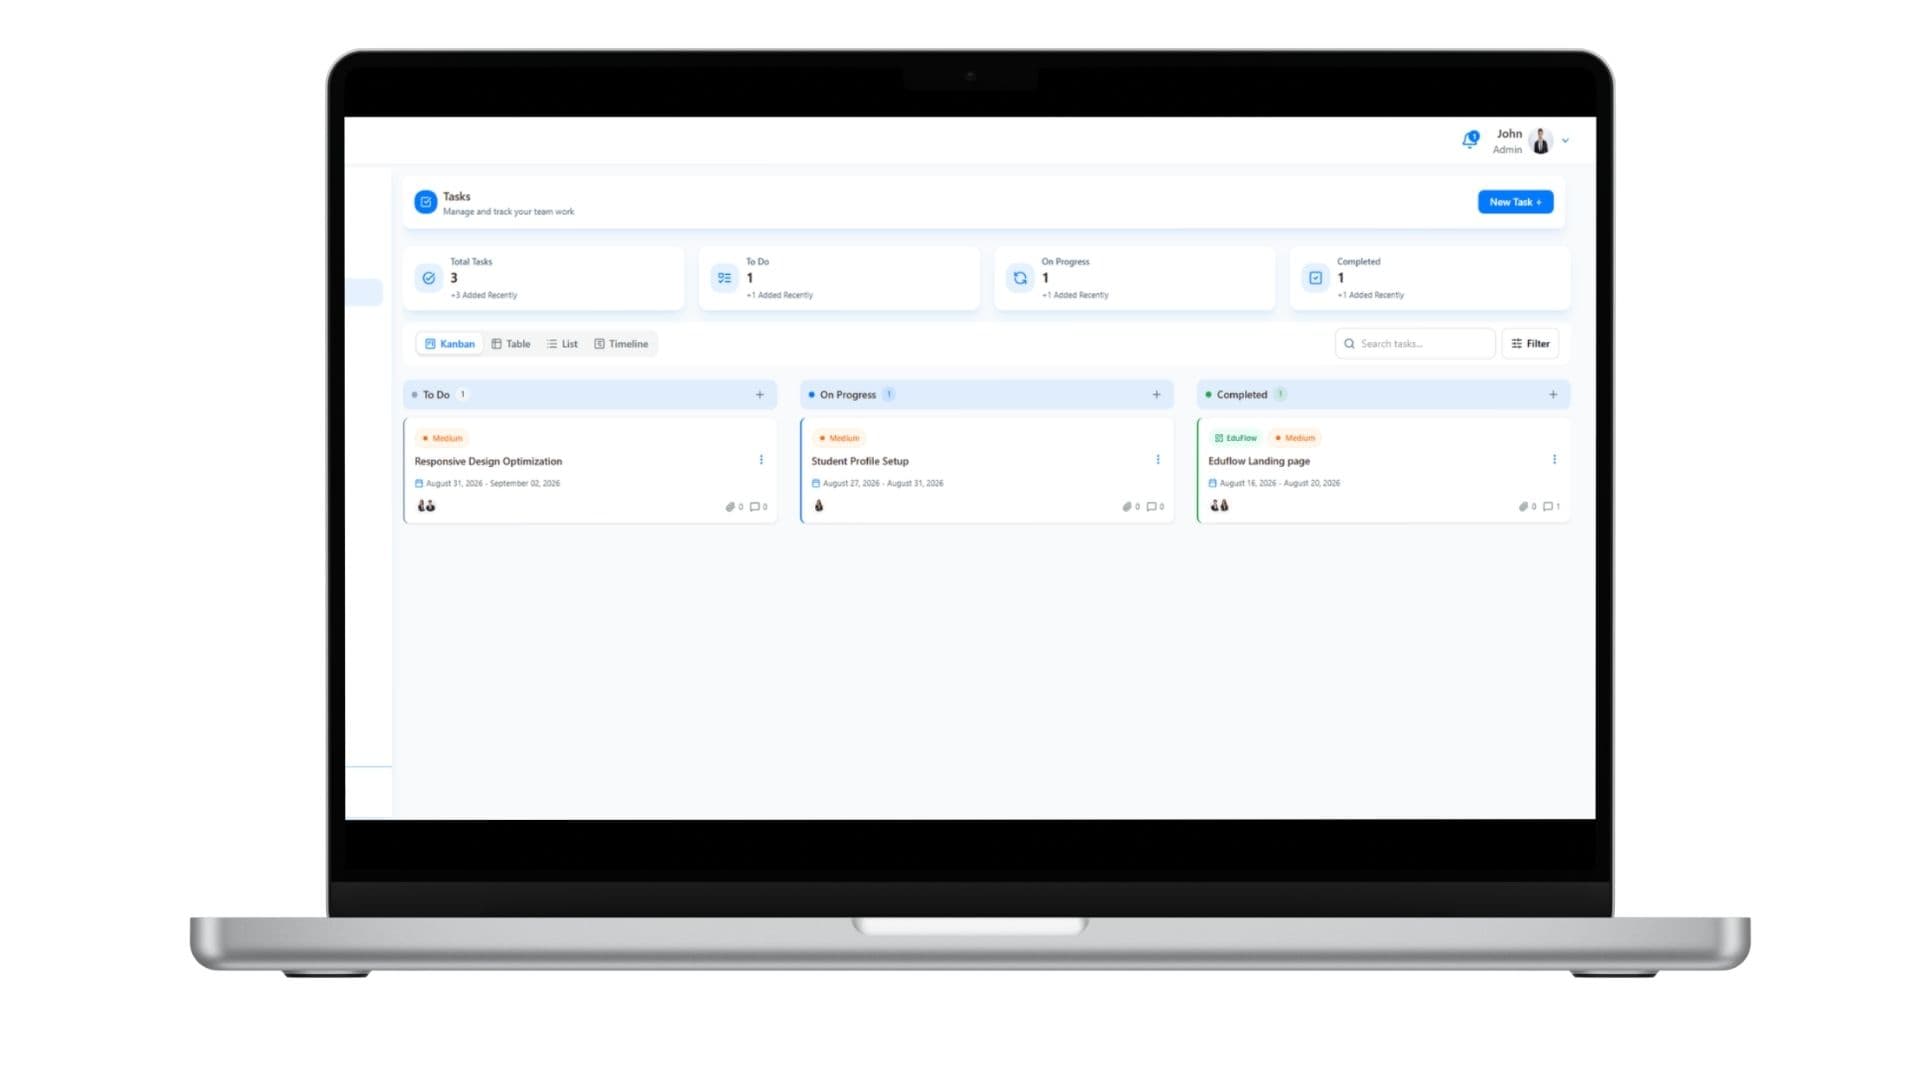The height and width of the screenshot is (1080, 1920).
Task: Open the notification bell
Action: click(x=1470, y=140)
